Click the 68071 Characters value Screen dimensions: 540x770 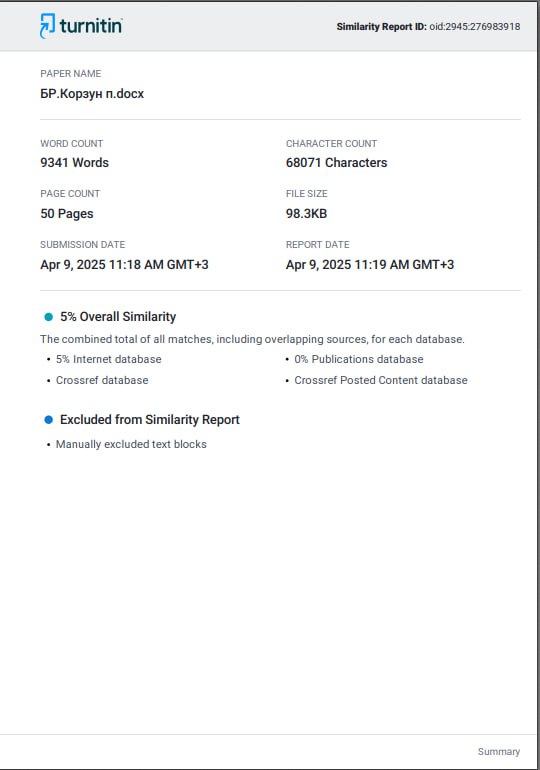[x=336, y=163]
